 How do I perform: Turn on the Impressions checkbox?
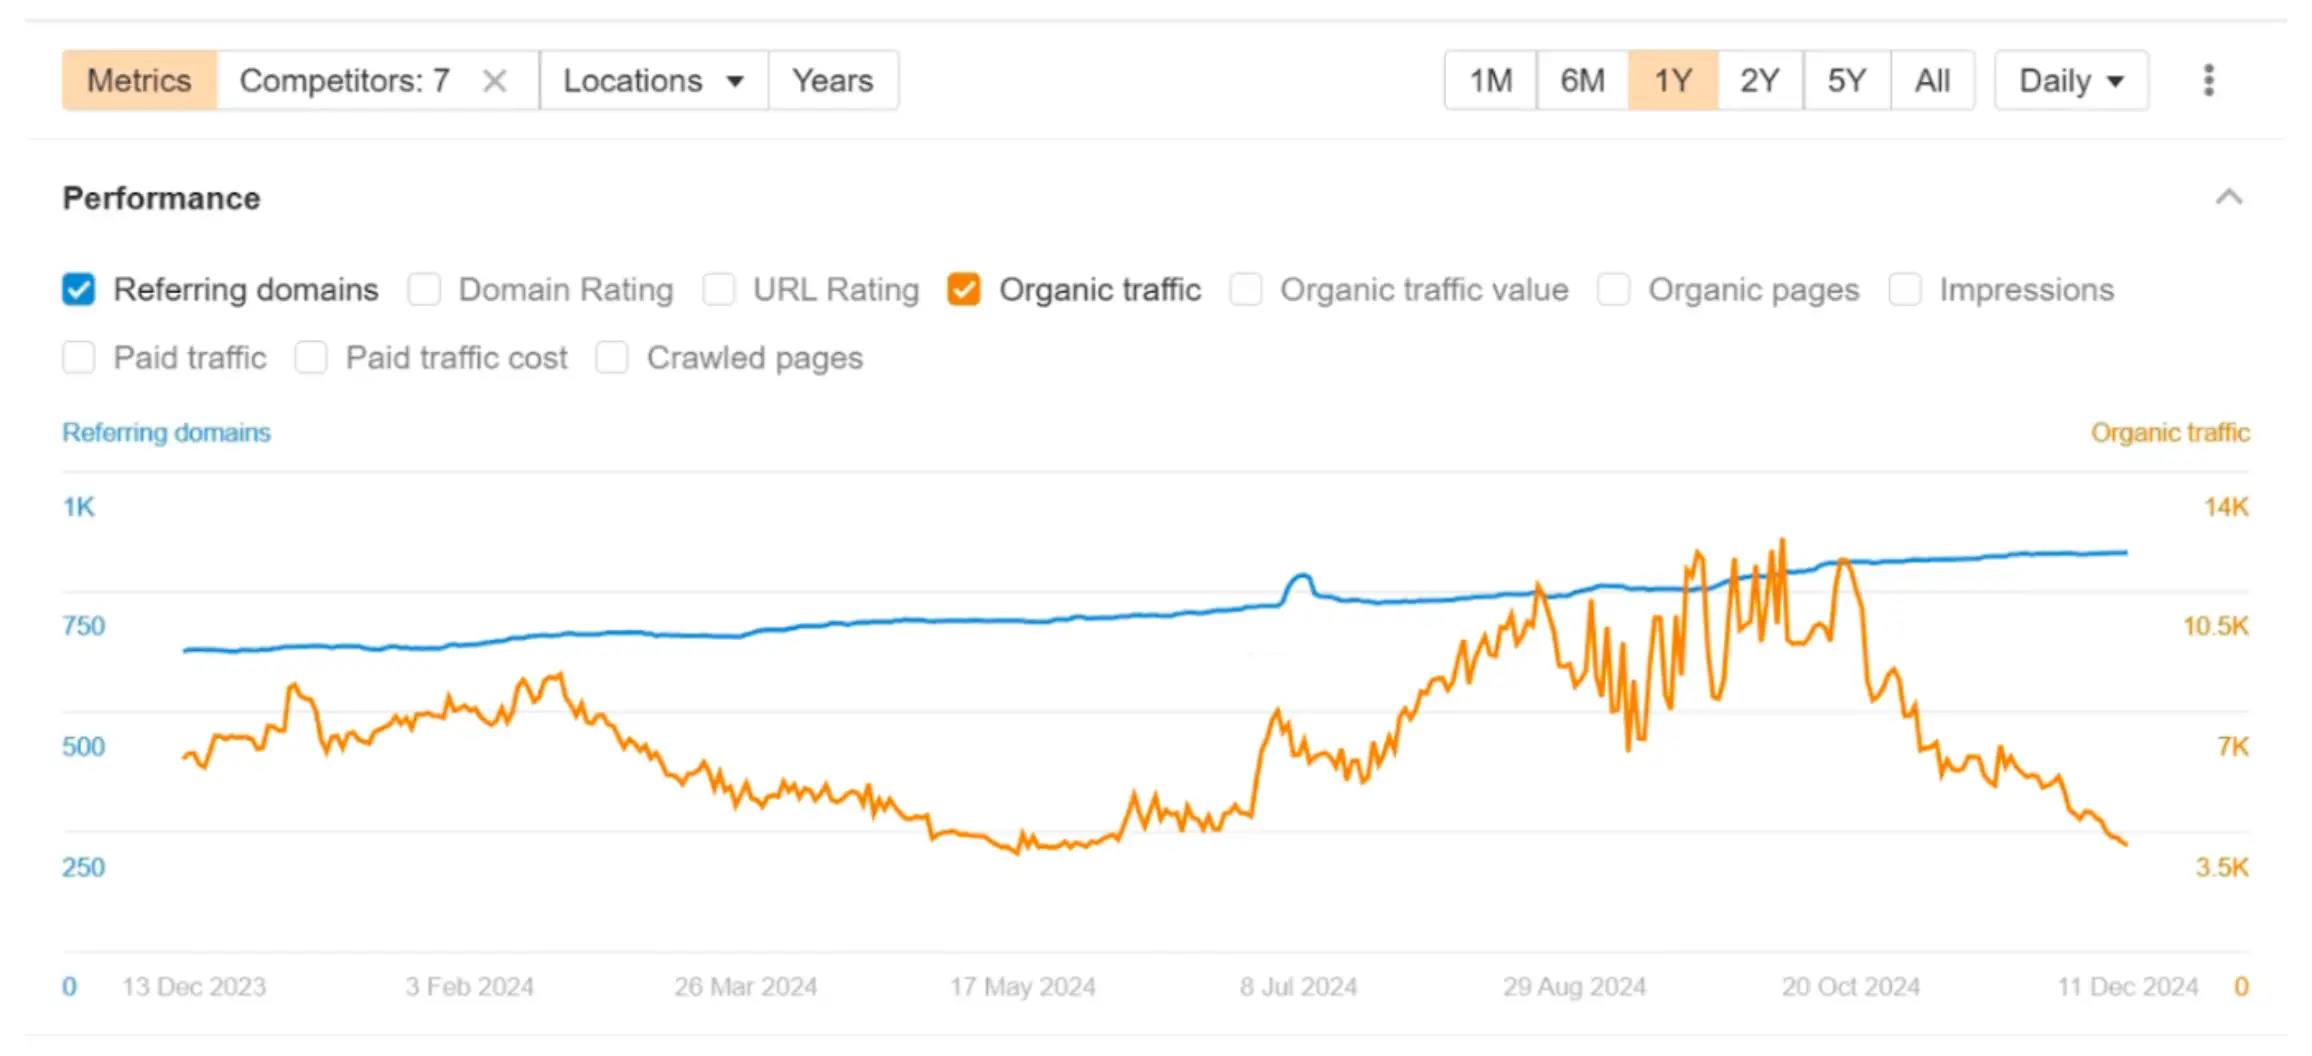(1905, 290)
